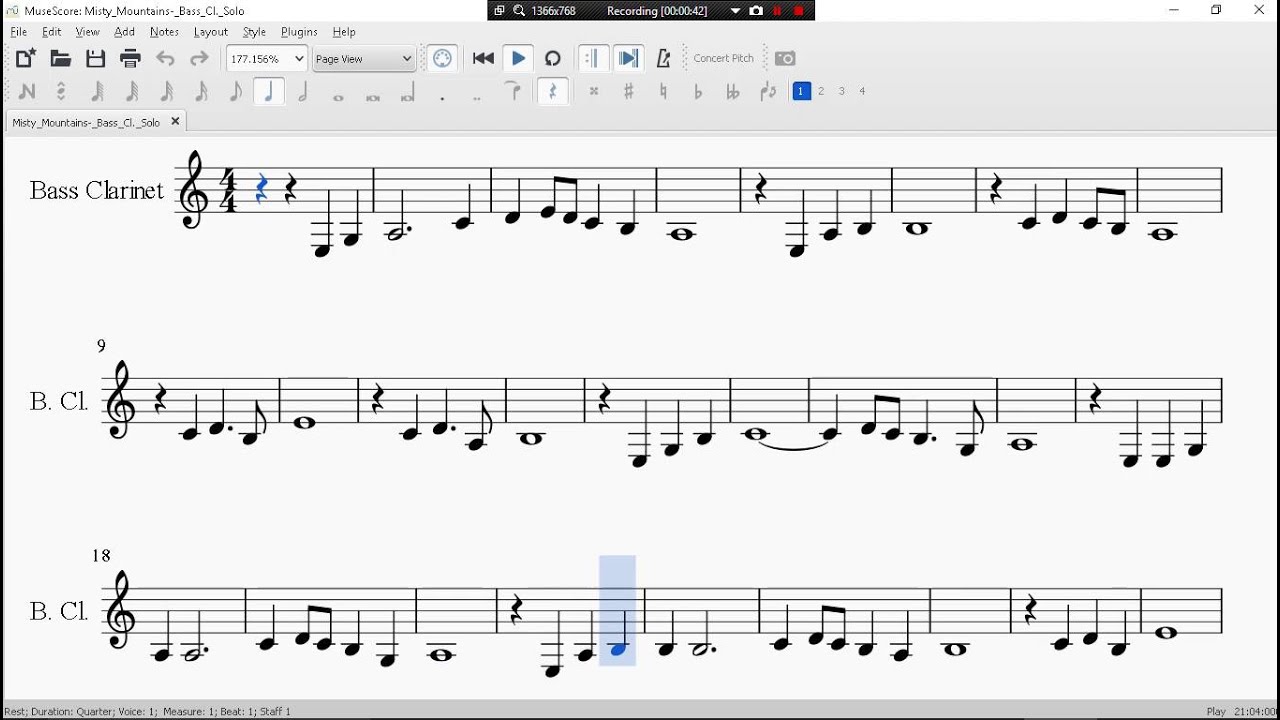Select voice 3

click(842, 91)
